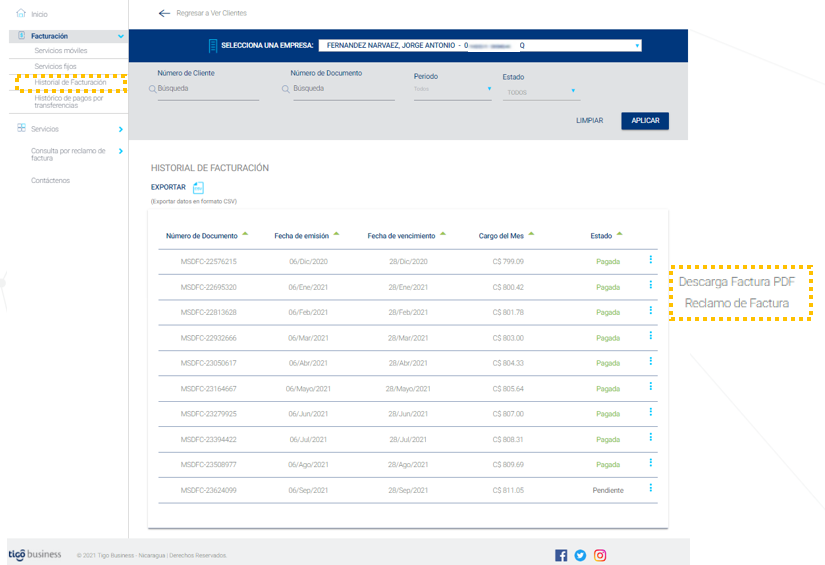This screenshot has width=825, height=565.
Task: Collapse the Facturación menu chevron
Action: pyautogui.click(x=121, y=36)
